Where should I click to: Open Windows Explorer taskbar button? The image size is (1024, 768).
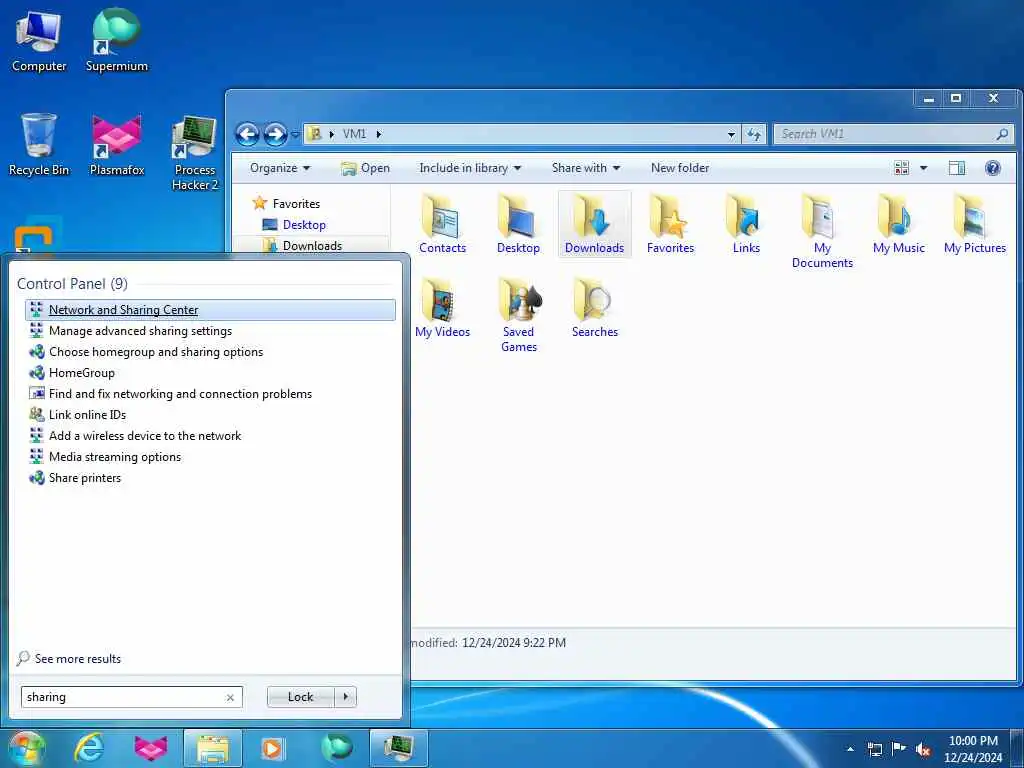point(213,748)
